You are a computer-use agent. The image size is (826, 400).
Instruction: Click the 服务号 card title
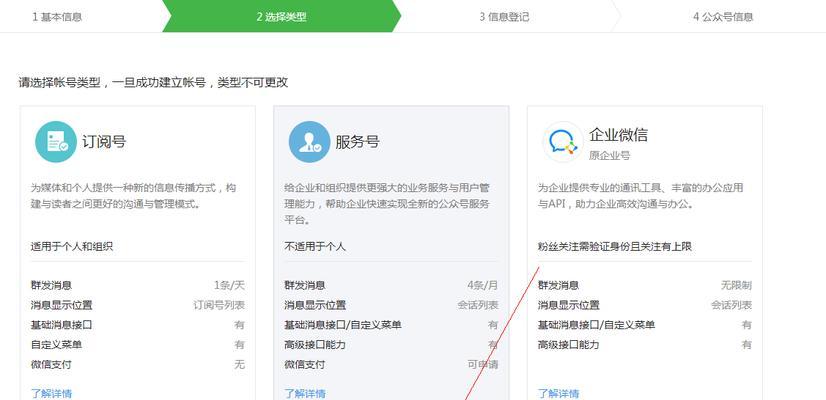pyautogui.click(x=358, y=142)
